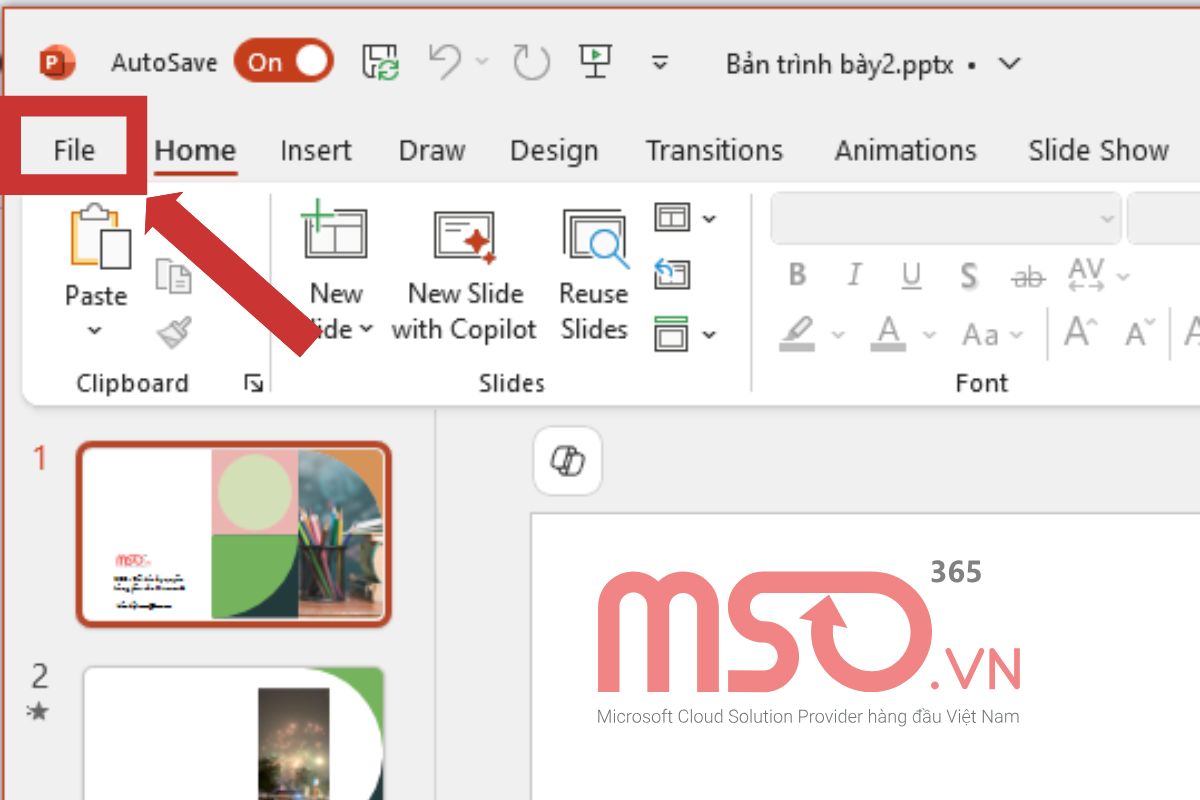Click the Change Case Aa icon
Image resolution: width=1200 pixels, height=800 pixels.
tap(981, 334)
